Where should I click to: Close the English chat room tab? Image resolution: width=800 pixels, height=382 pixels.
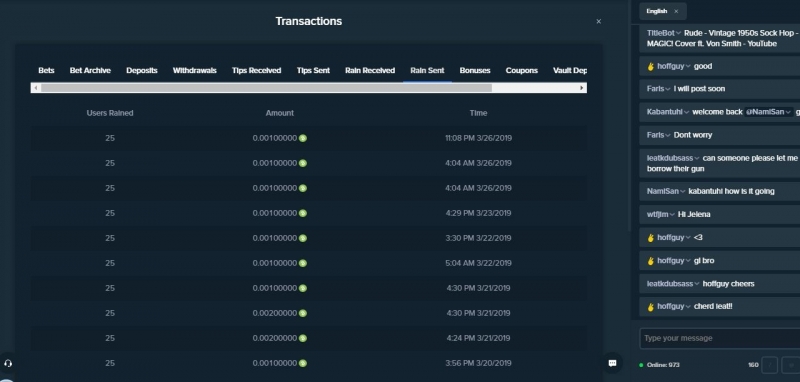pyautogui.click(x=676, y=11)
